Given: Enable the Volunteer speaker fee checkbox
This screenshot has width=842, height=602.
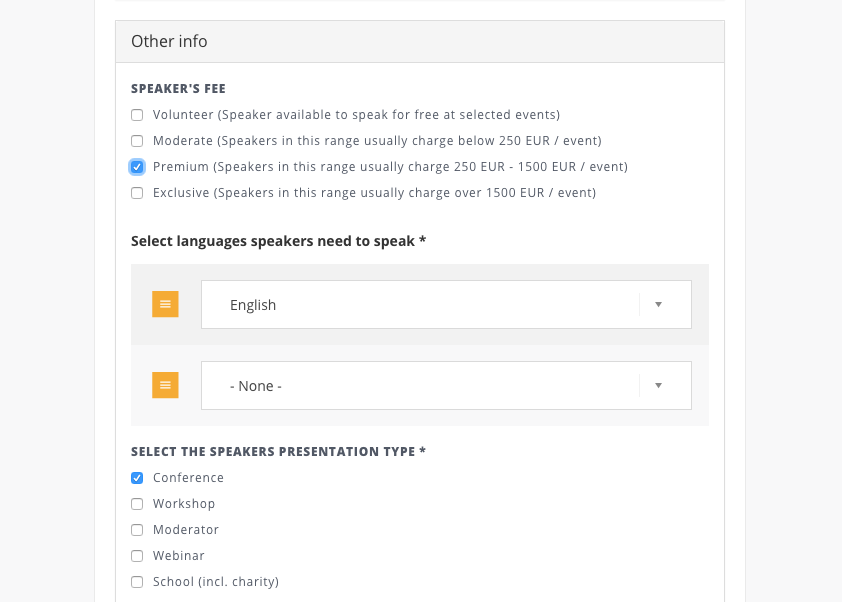Looking at the screenshot, I should [137, 115].
